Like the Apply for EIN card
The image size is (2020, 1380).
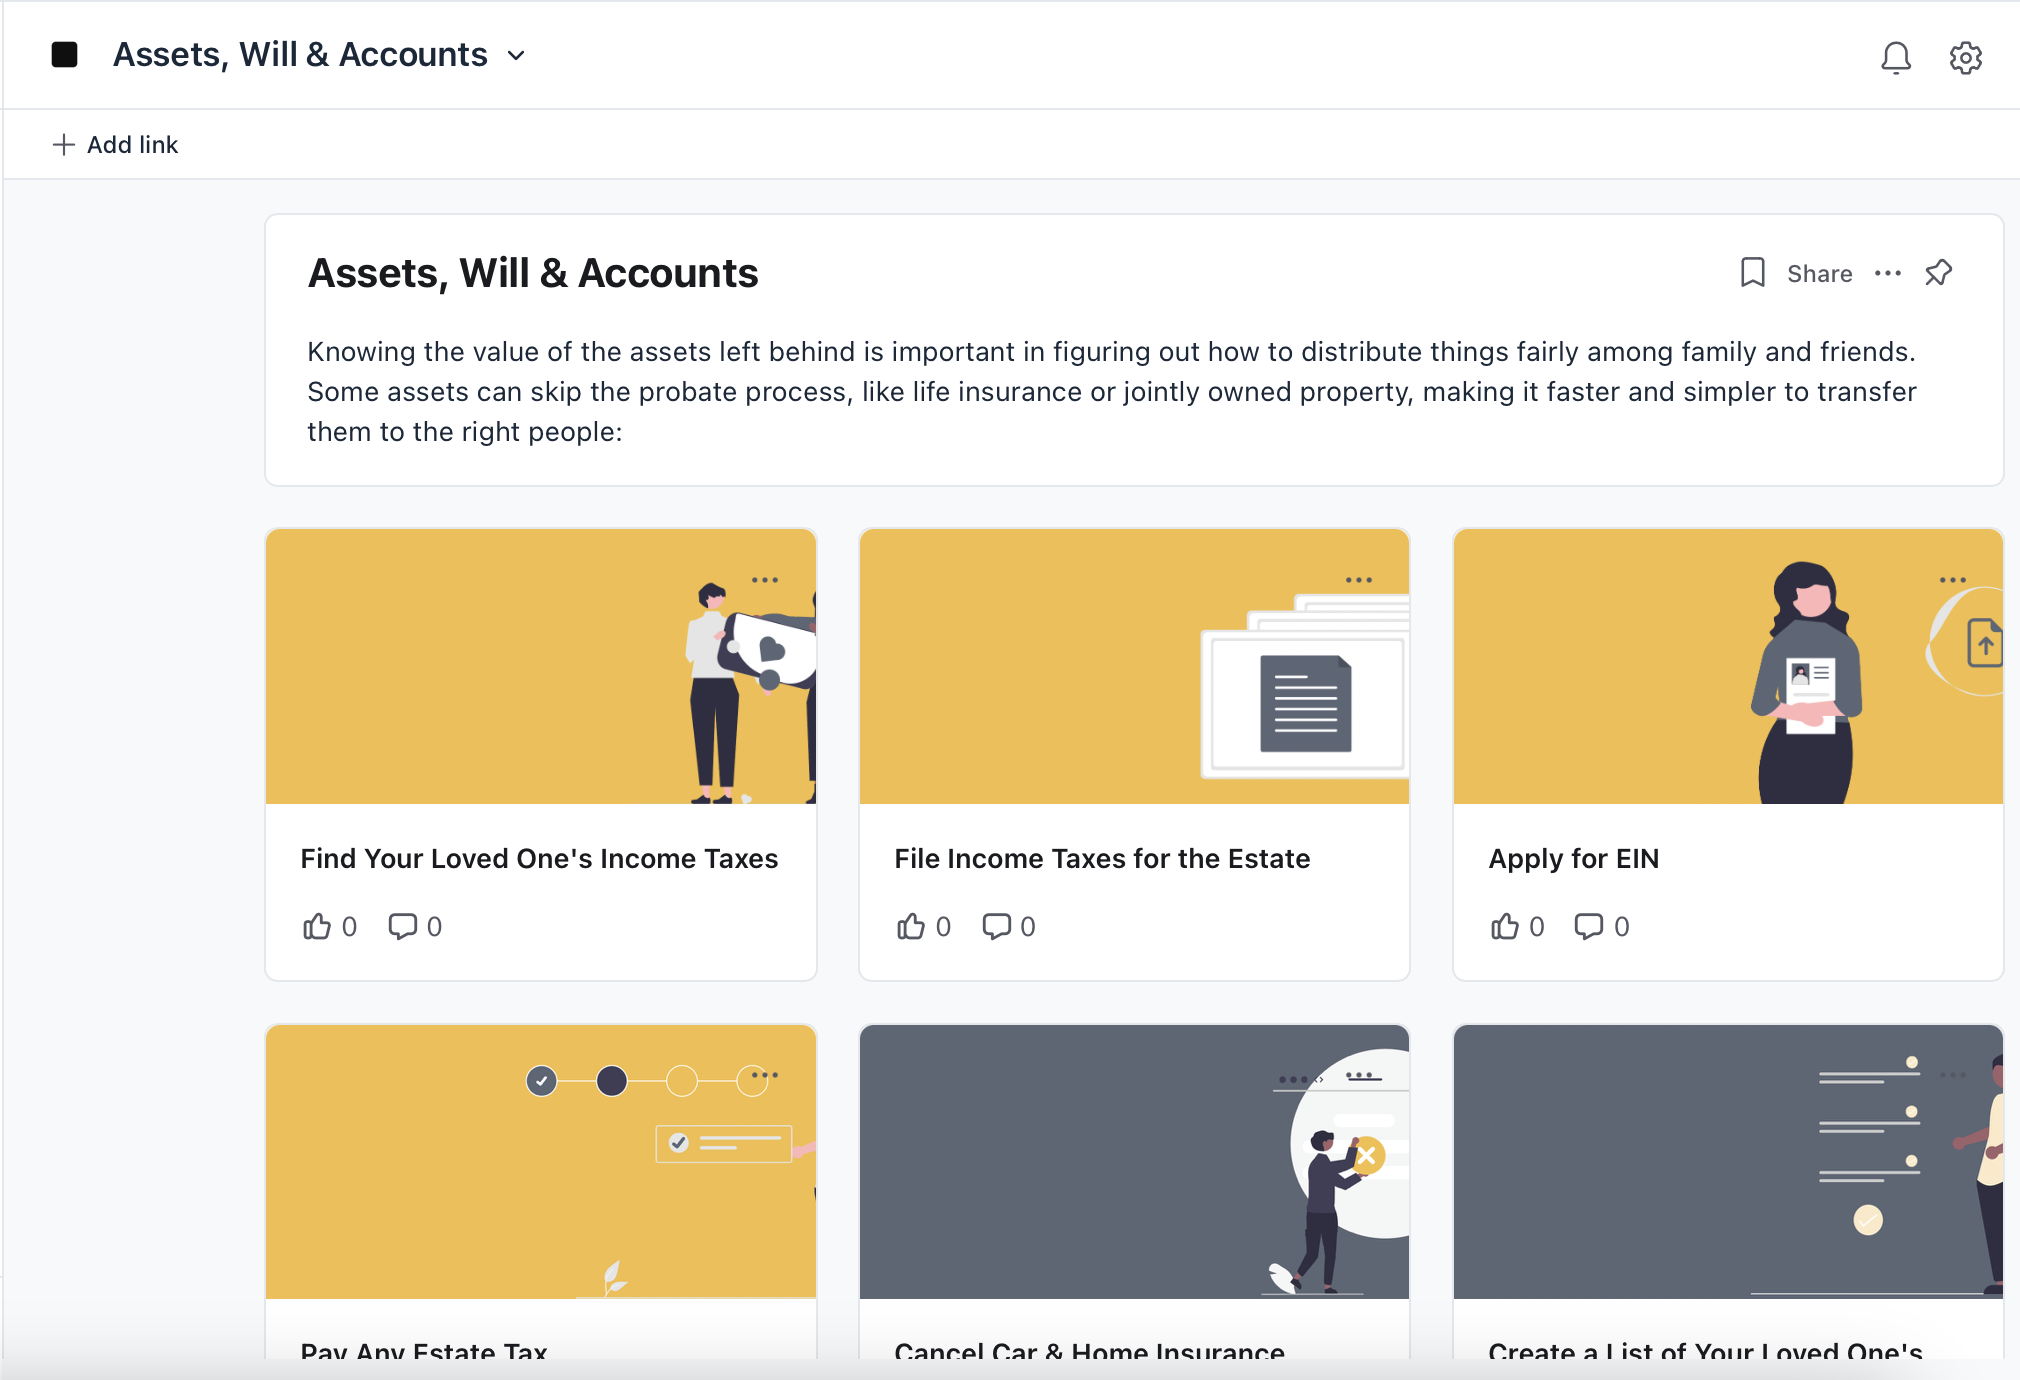coord(1505,927)
